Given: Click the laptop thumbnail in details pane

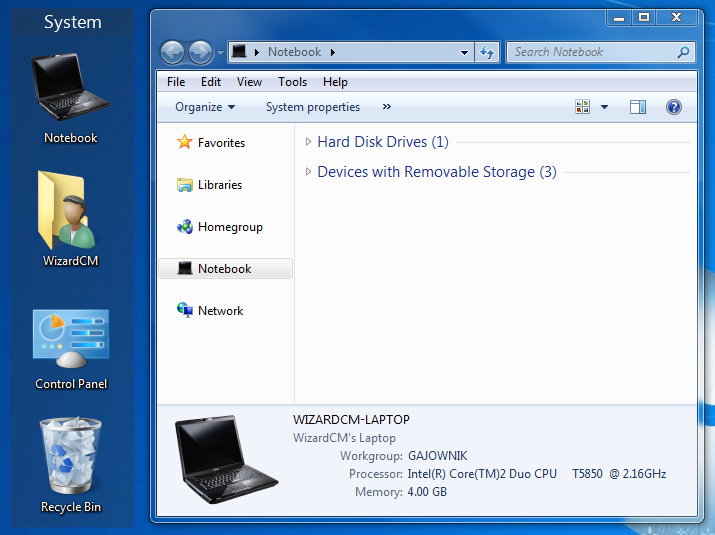Looking at the screenshot, I should coord(226,459).
